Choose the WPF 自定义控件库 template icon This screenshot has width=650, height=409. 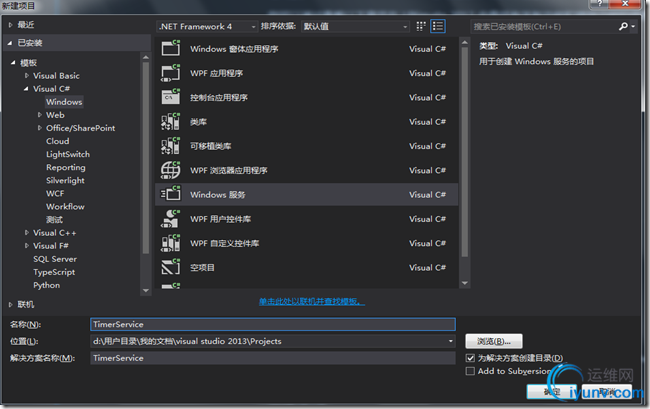170,243
